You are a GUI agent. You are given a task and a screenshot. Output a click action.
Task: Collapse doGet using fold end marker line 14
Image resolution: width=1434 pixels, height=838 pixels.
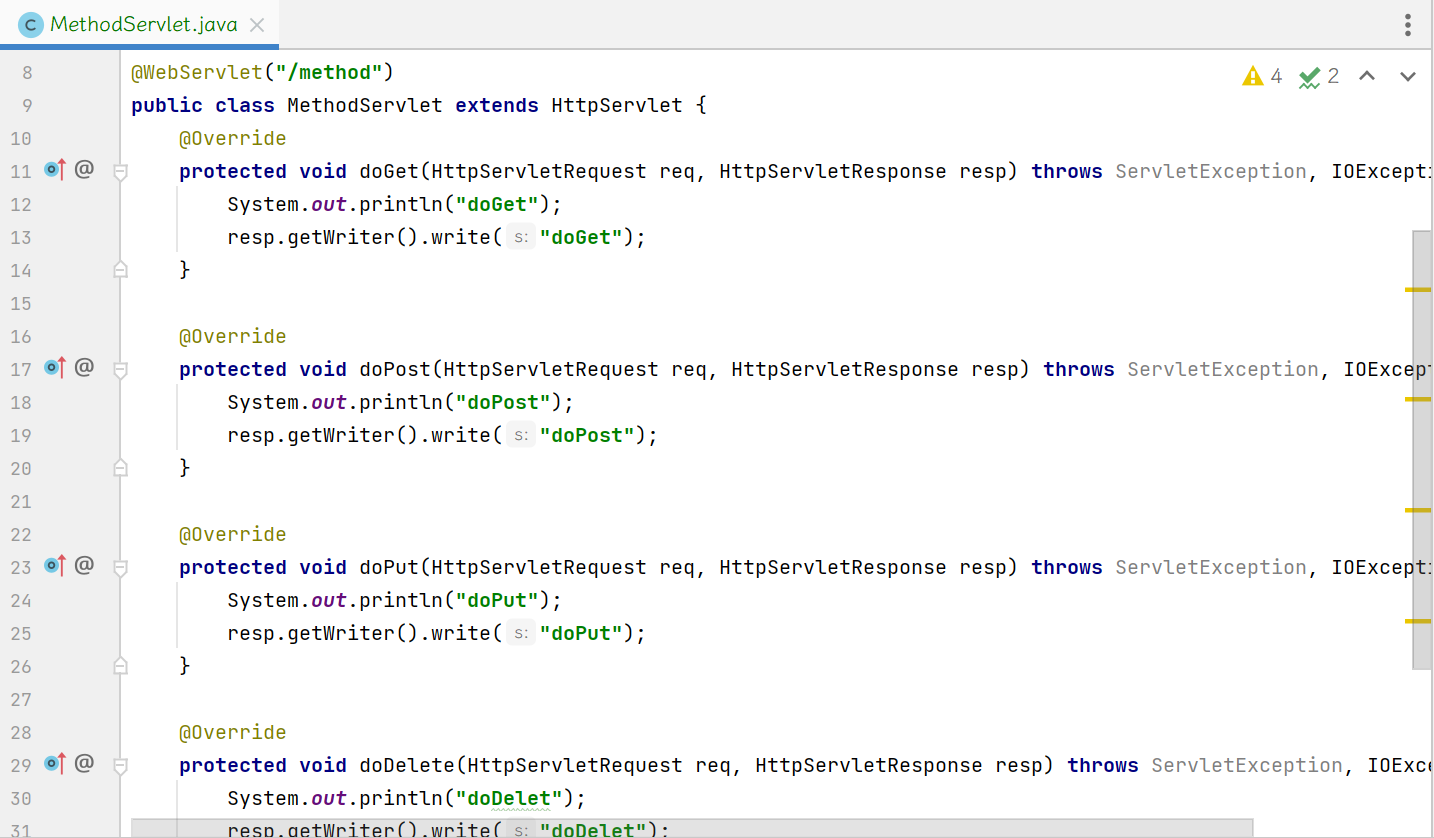click(120, 269)
